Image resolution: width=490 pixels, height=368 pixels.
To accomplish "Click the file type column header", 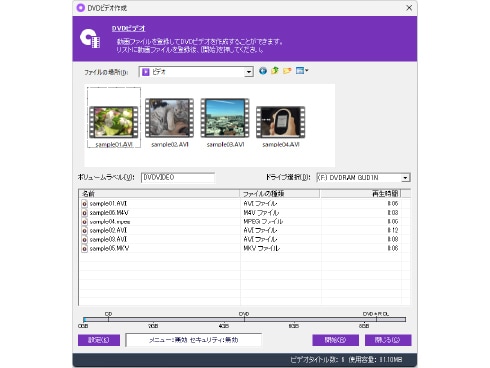I will (280, 194).
